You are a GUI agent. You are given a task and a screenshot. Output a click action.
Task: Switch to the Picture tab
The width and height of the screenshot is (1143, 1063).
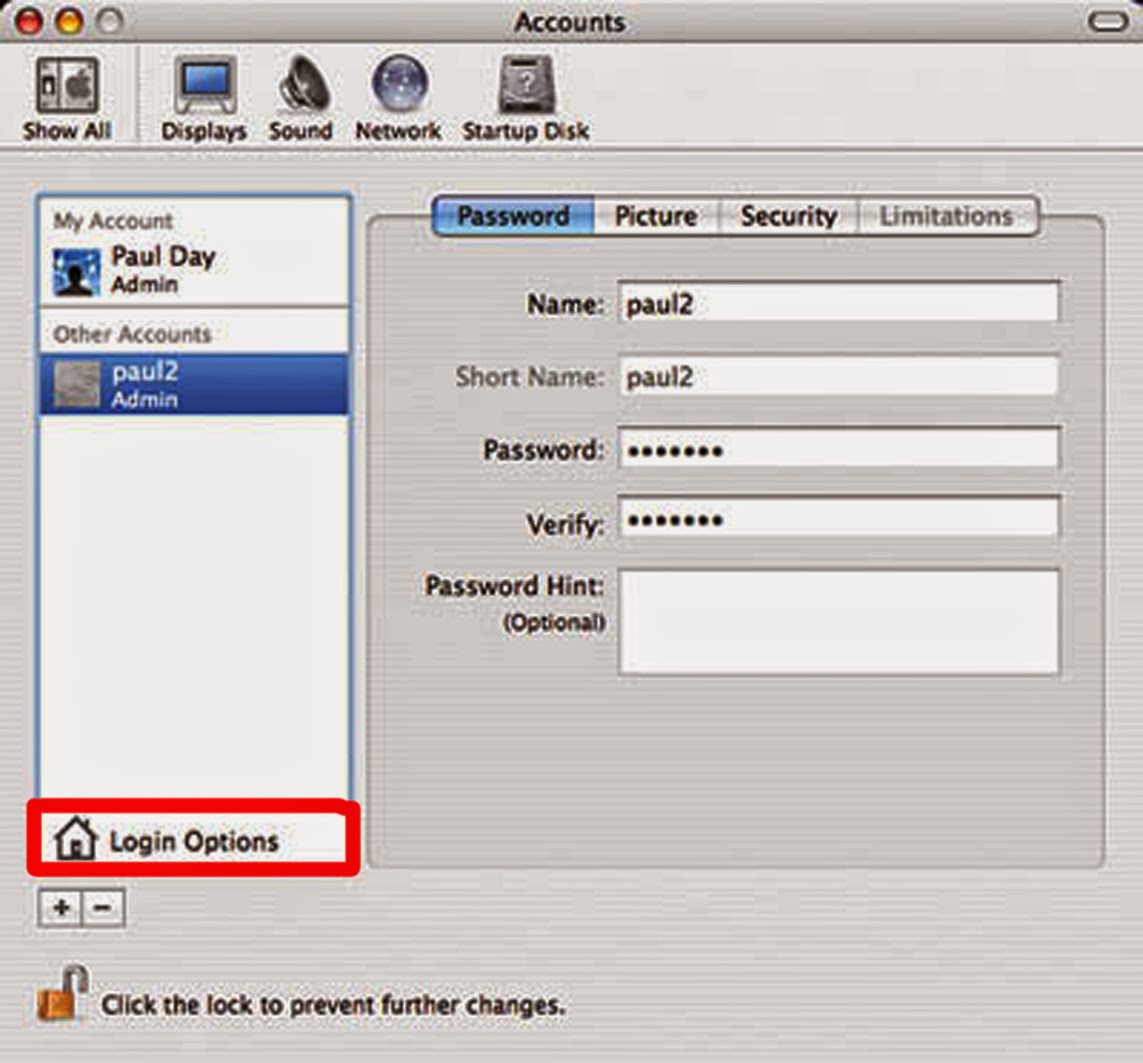click(x=656, y=216)
